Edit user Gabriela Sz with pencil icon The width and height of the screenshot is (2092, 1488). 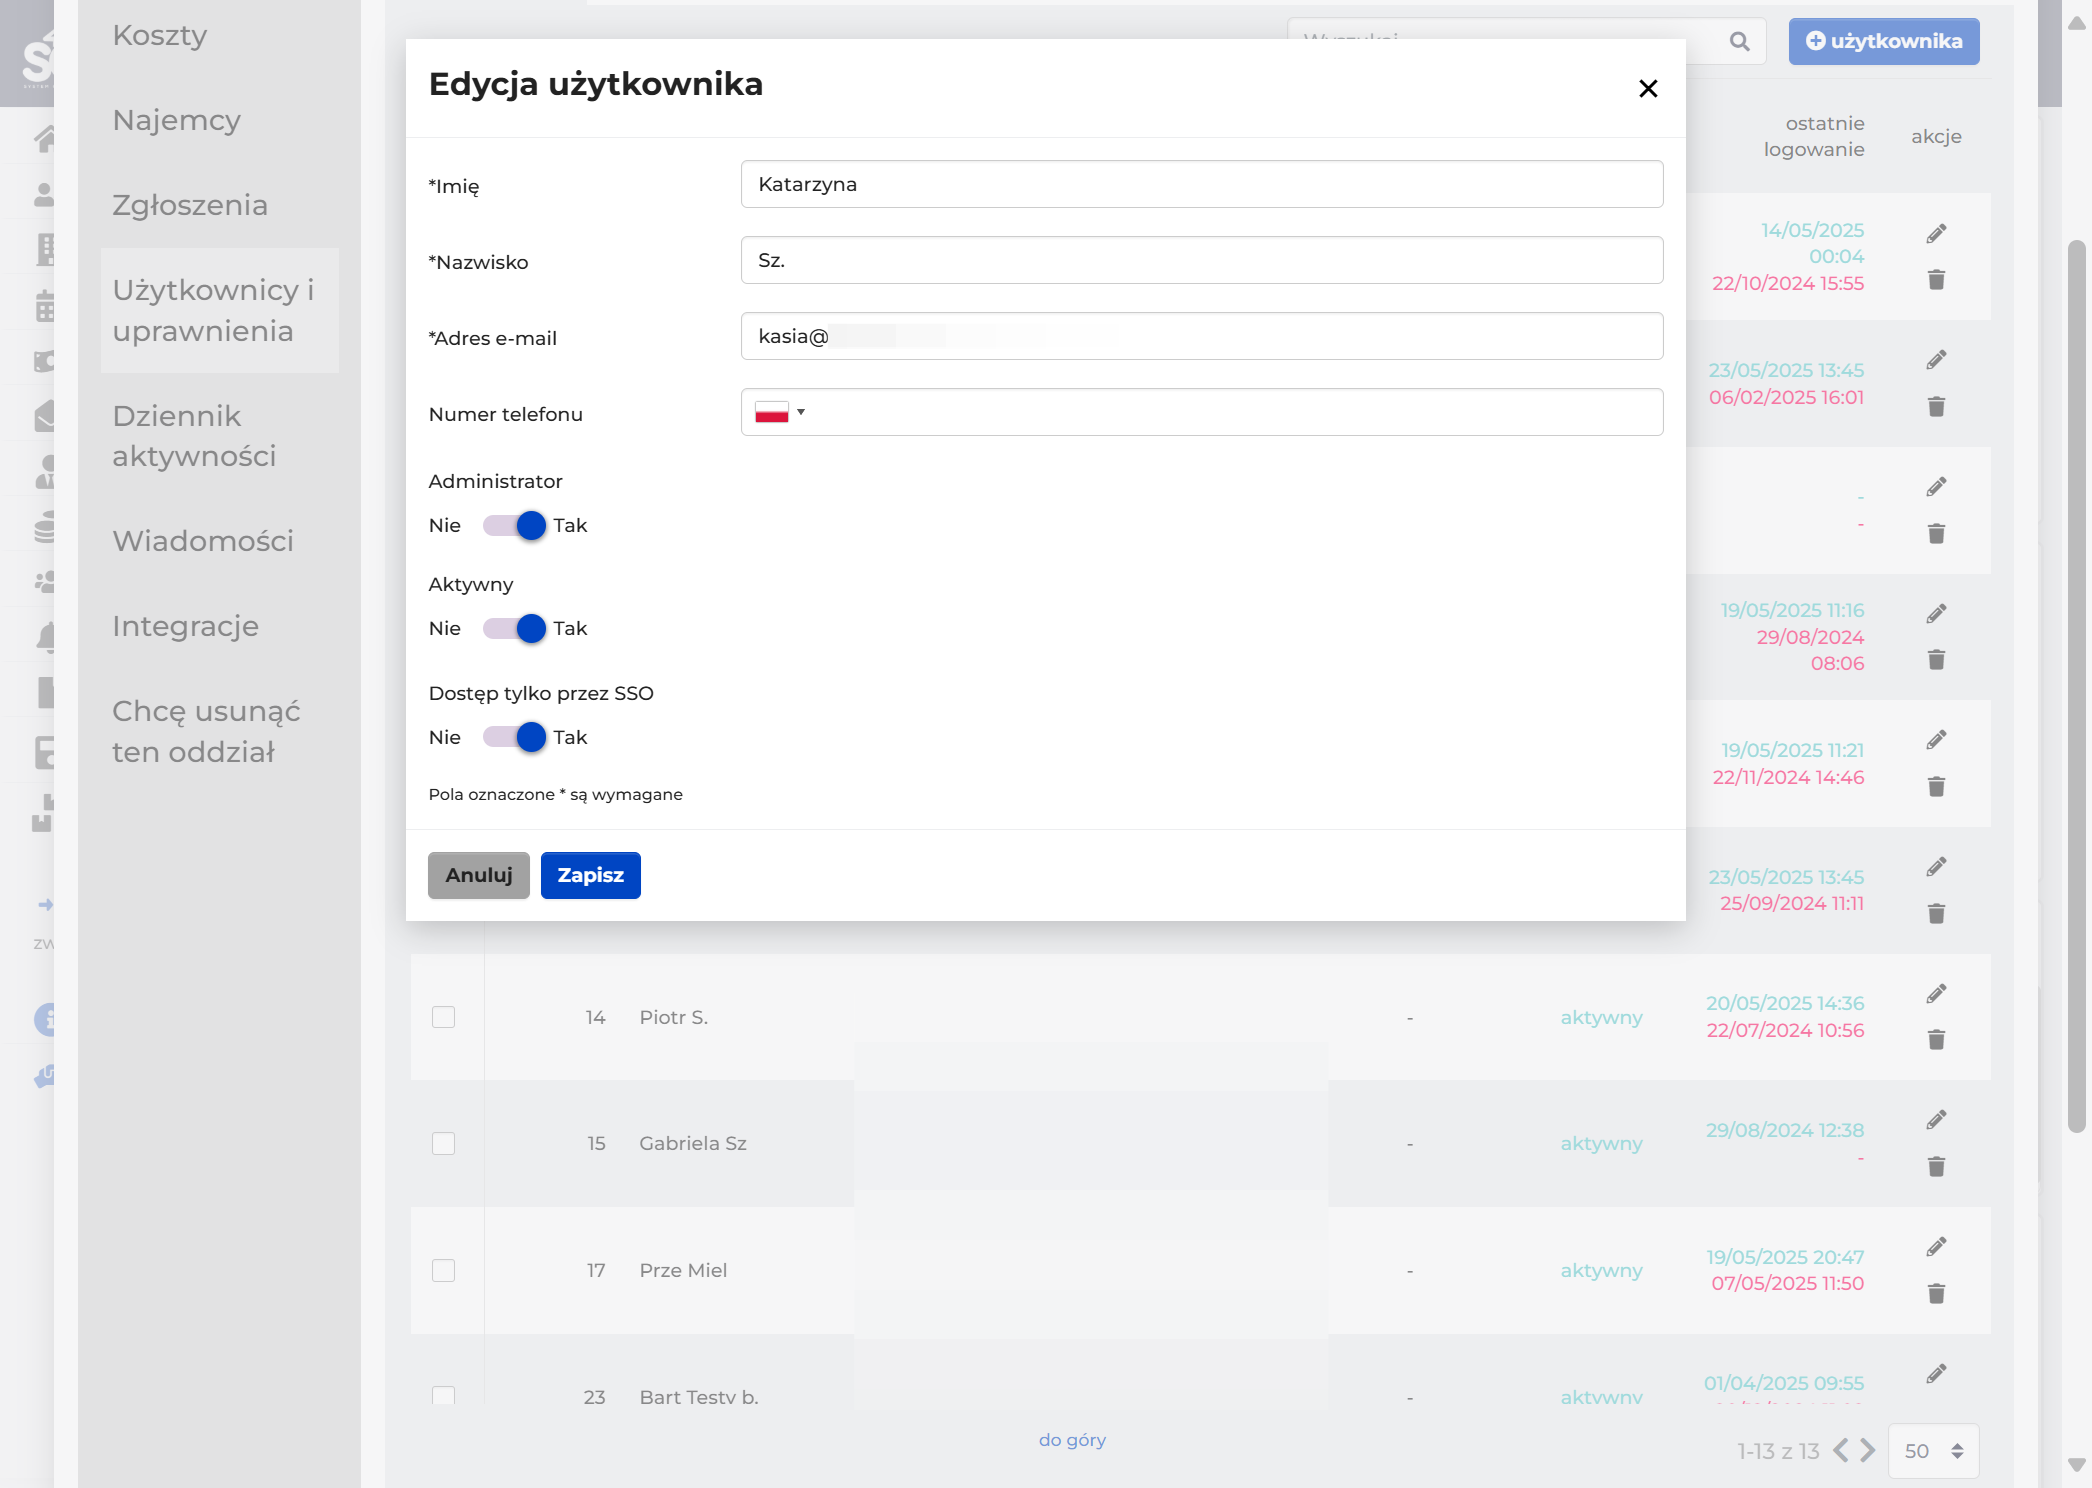[1936, 1119]
